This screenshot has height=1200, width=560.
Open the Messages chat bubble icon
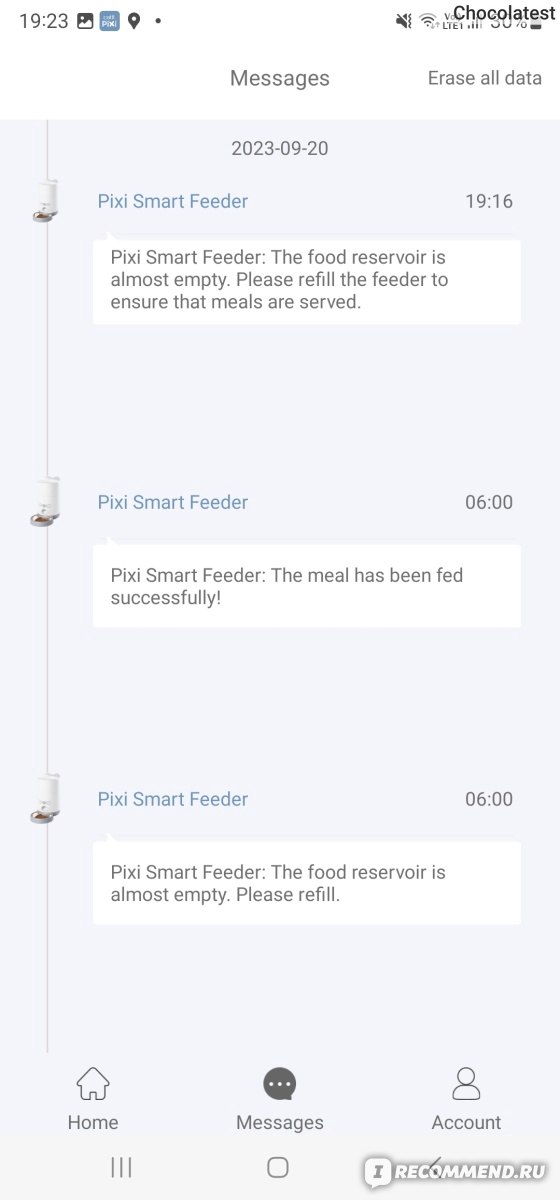pyautogui.click(x=280, y=1083)
